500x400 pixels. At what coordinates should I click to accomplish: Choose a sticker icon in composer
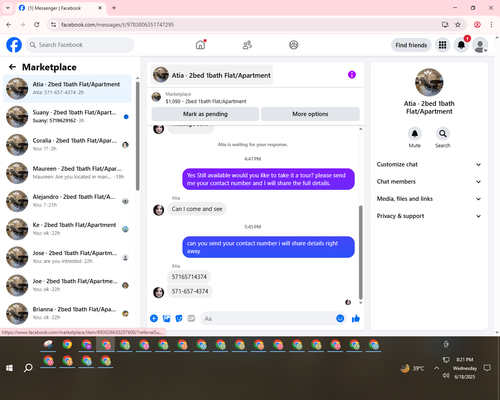pyautogui.click(x=179, y=318)
